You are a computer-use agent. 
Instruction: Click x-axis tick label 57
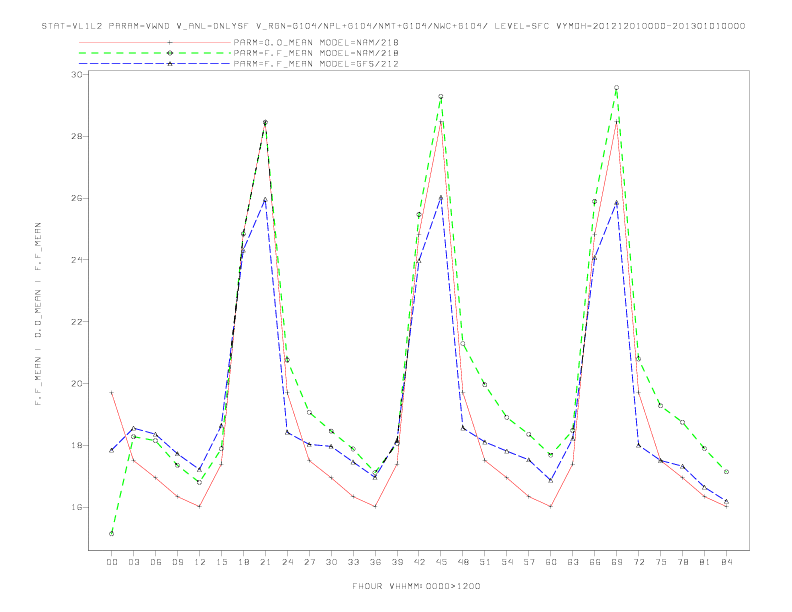[x=529, y=562]
